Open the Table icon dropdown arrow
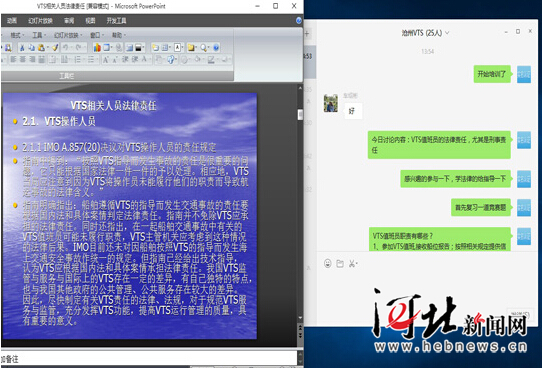The width and height of the screenshot is (542, 368). tap(112, 47)
